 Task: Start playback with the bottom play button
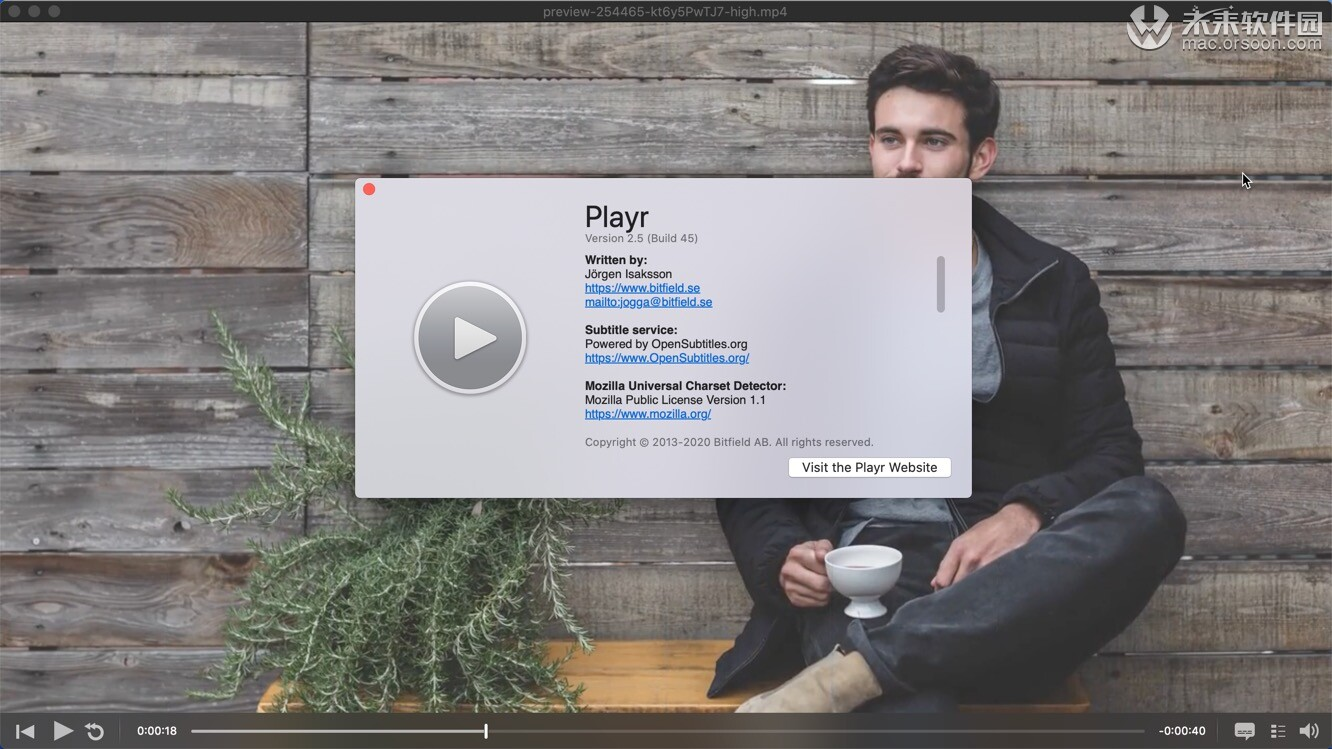pos(62,731)
